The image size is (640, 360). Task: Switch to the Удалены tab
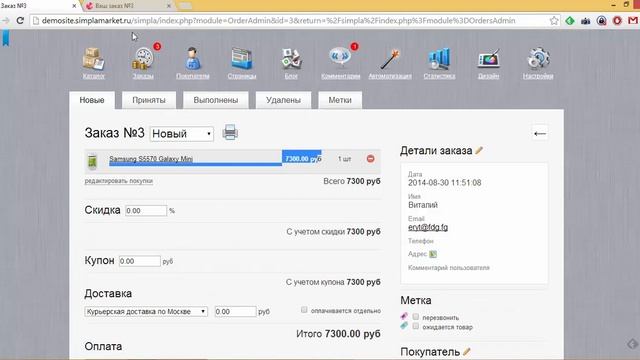click(283, 100)
